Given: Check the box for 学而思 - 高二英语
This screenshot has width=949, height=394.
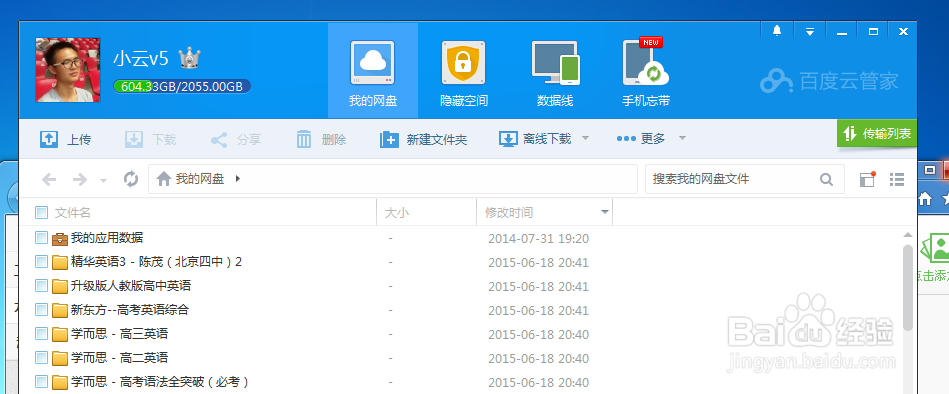Looking at the screenshot, I should [x=41, y=358].
